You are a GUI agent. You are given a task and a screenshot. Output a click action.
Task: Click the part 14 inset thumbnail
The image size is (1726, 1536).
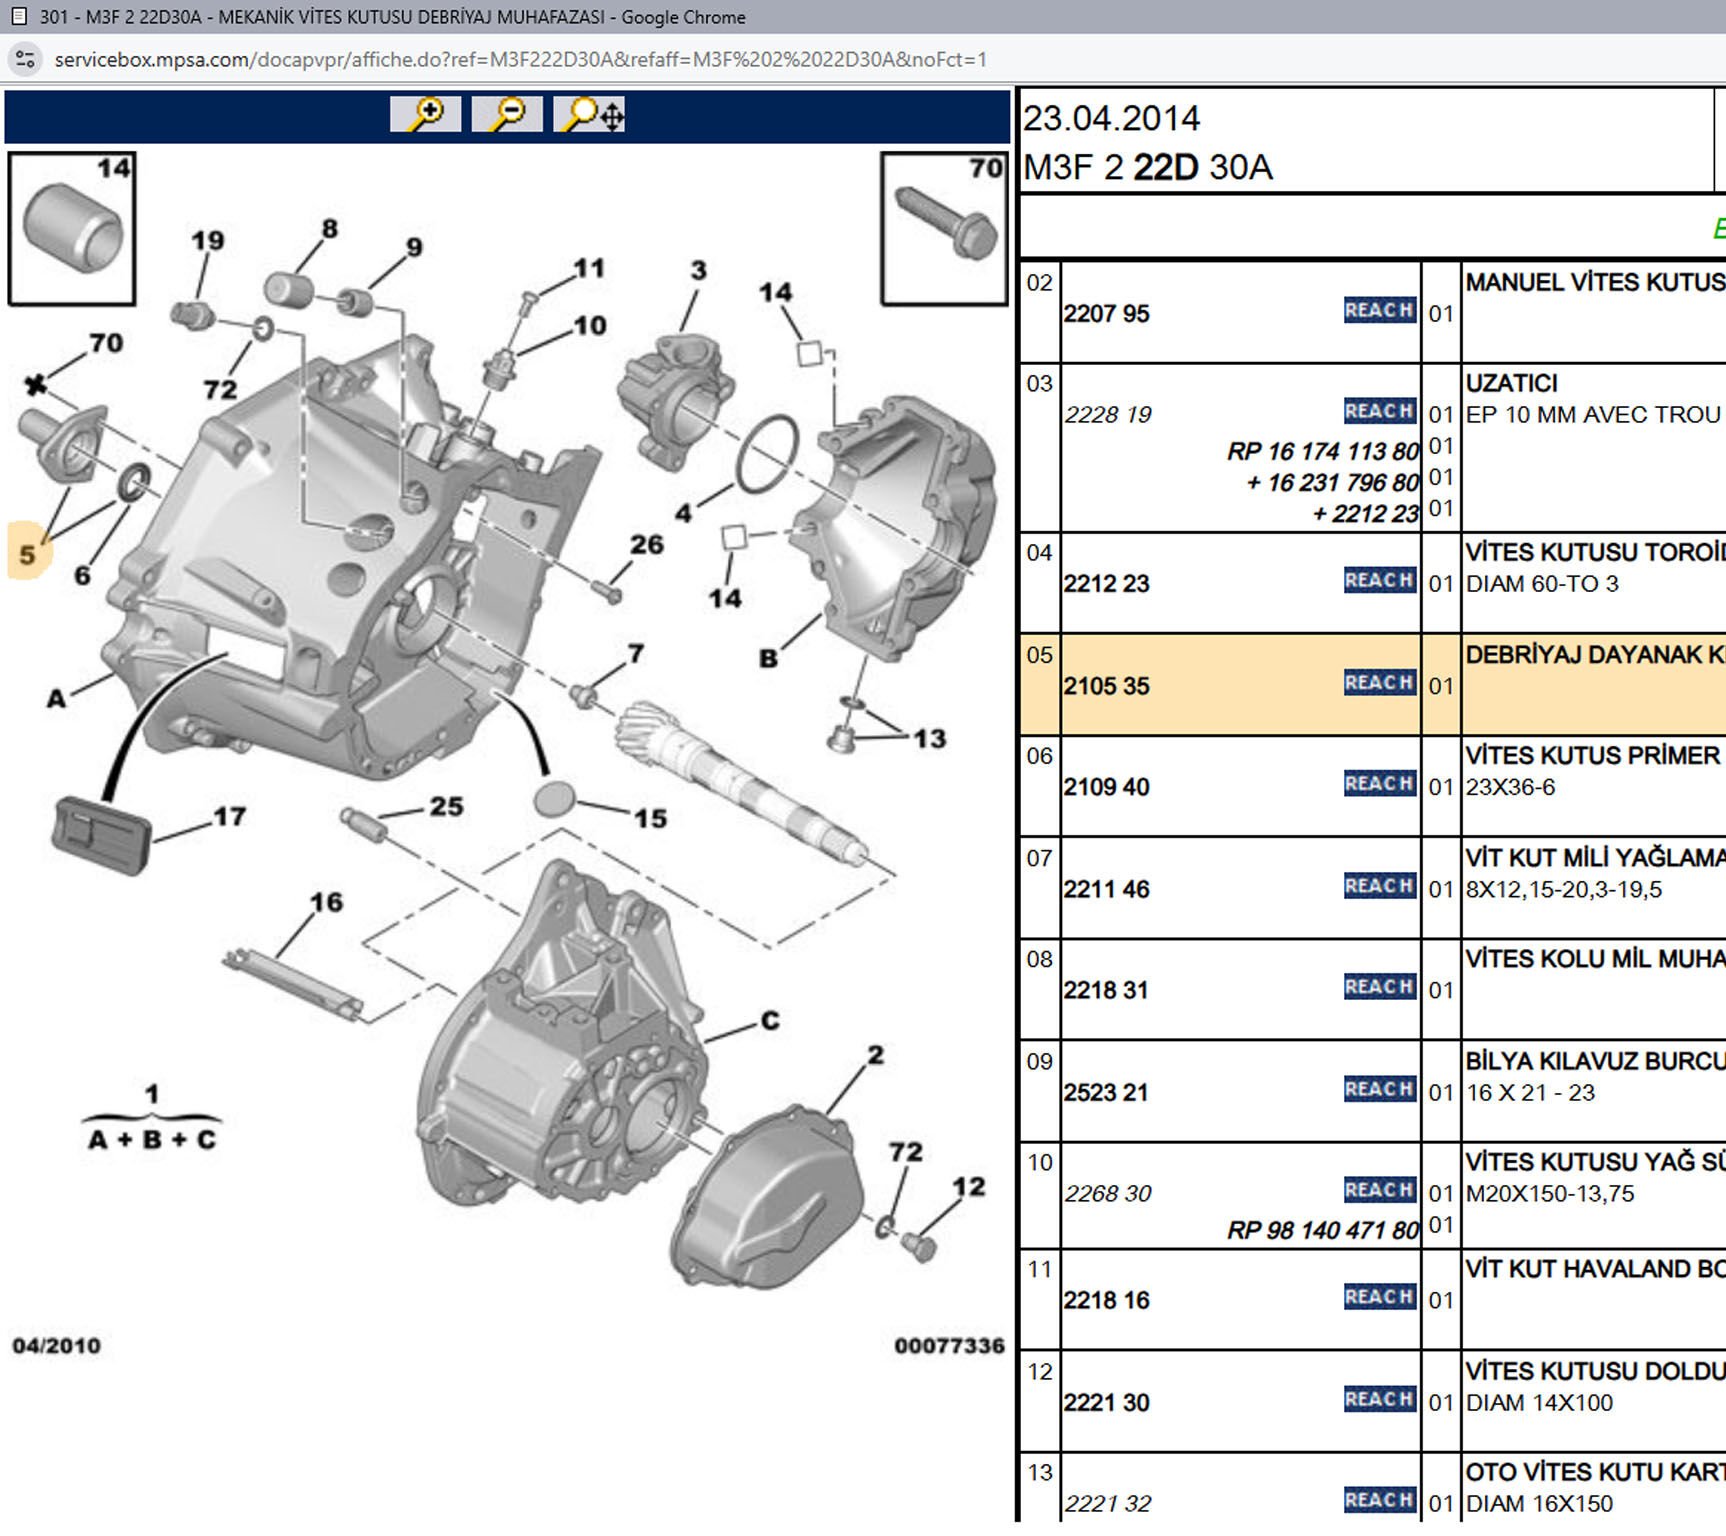click(72, 229)
